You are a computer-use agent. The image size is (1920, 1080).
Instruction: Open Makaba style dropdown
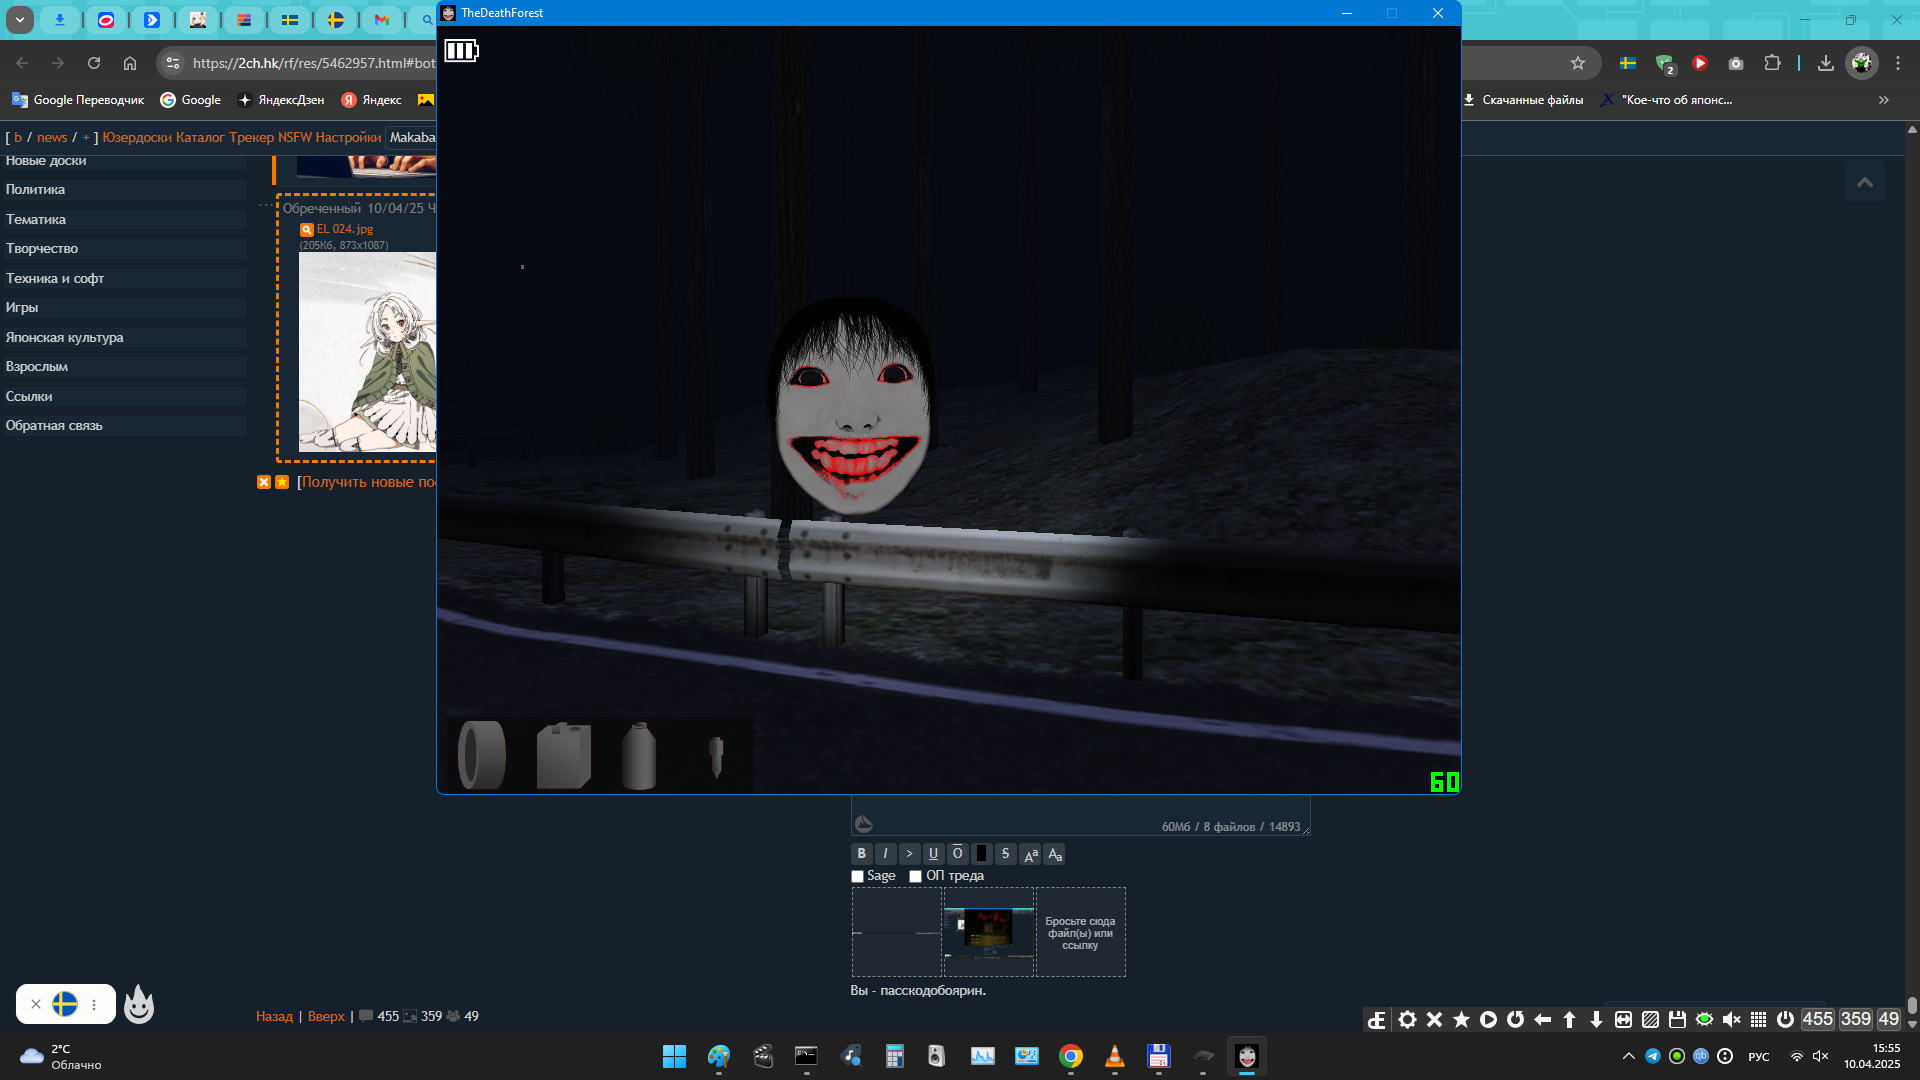point(411,137)
